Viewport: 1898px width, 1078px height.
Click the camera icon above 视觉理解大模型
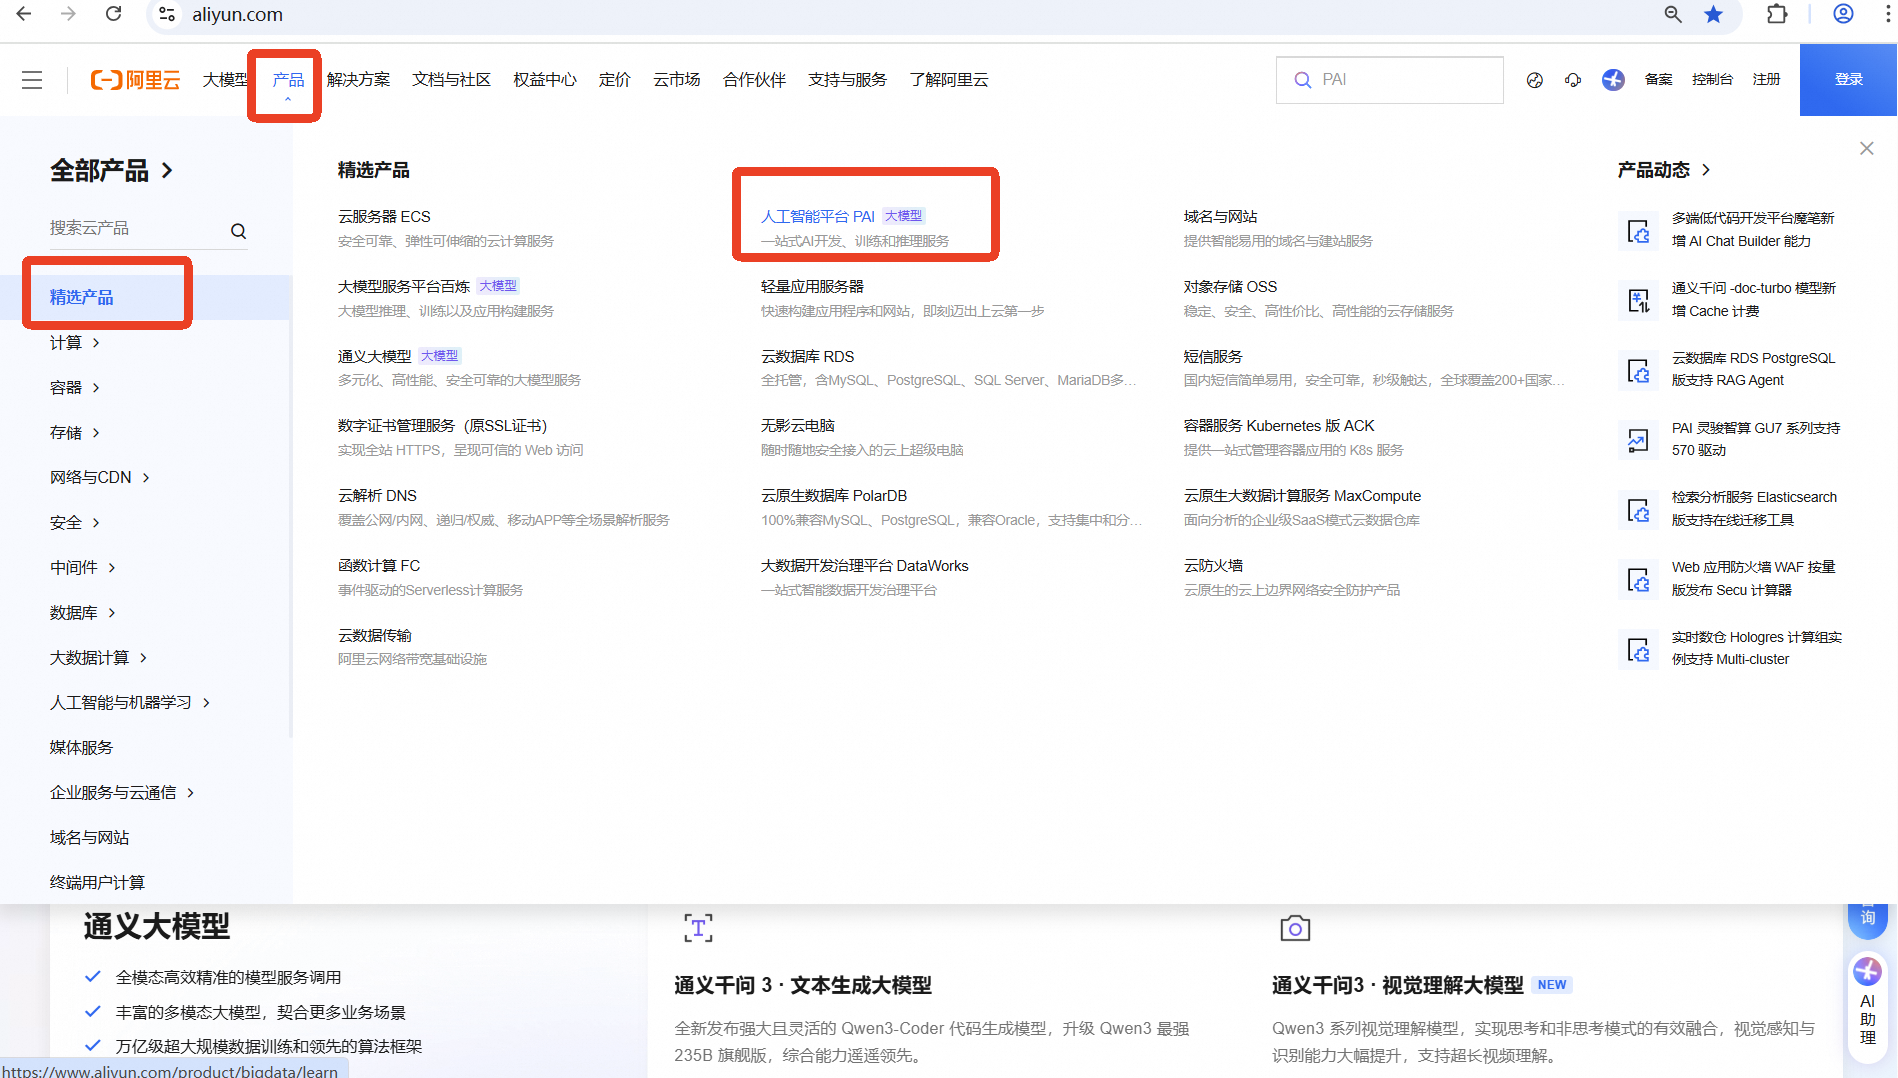tap(1295, 928)
